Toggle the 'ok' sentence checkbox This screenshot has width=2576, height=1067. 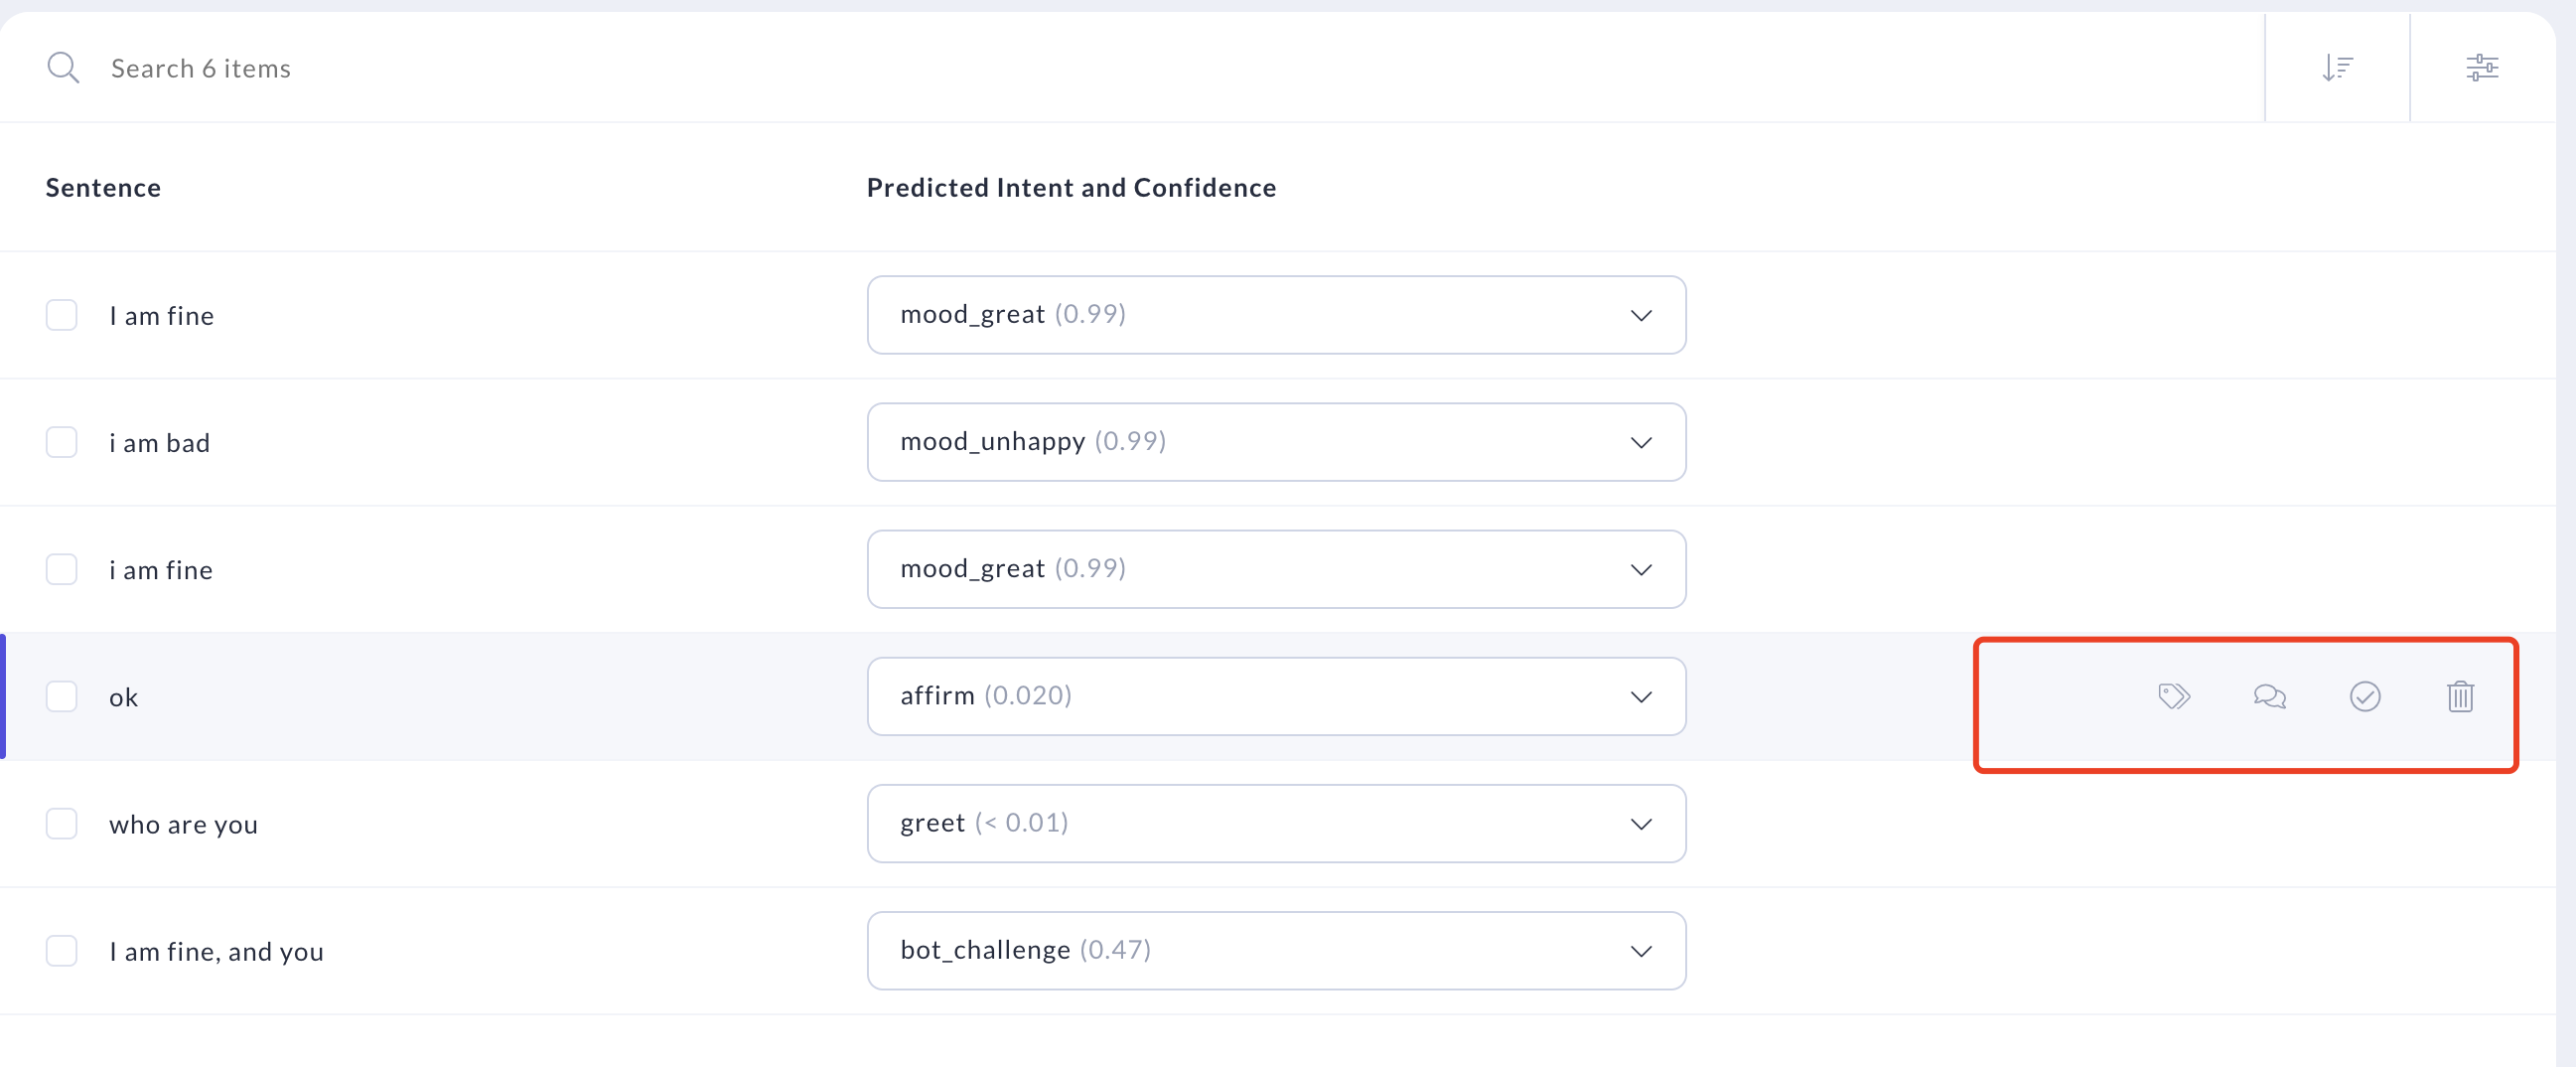tap(62, 697)
